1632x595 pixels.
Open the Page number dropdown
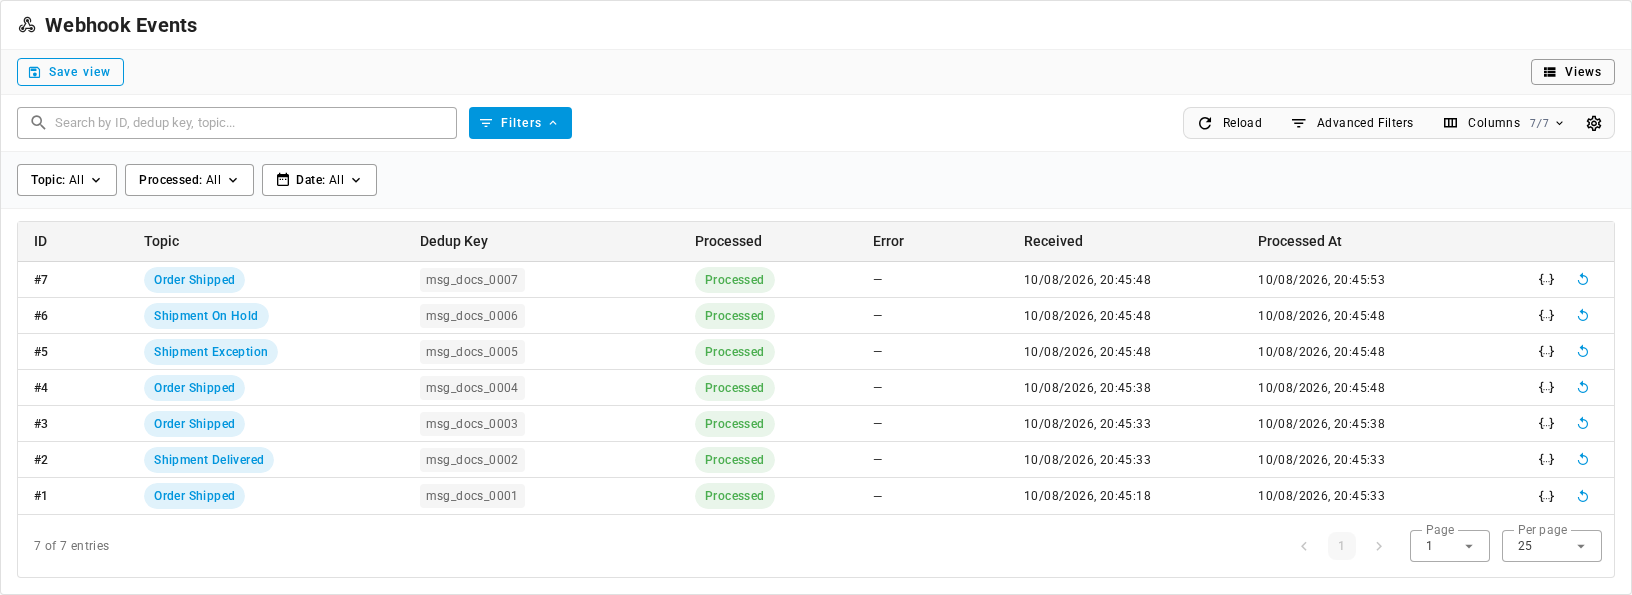point(1450,546)
